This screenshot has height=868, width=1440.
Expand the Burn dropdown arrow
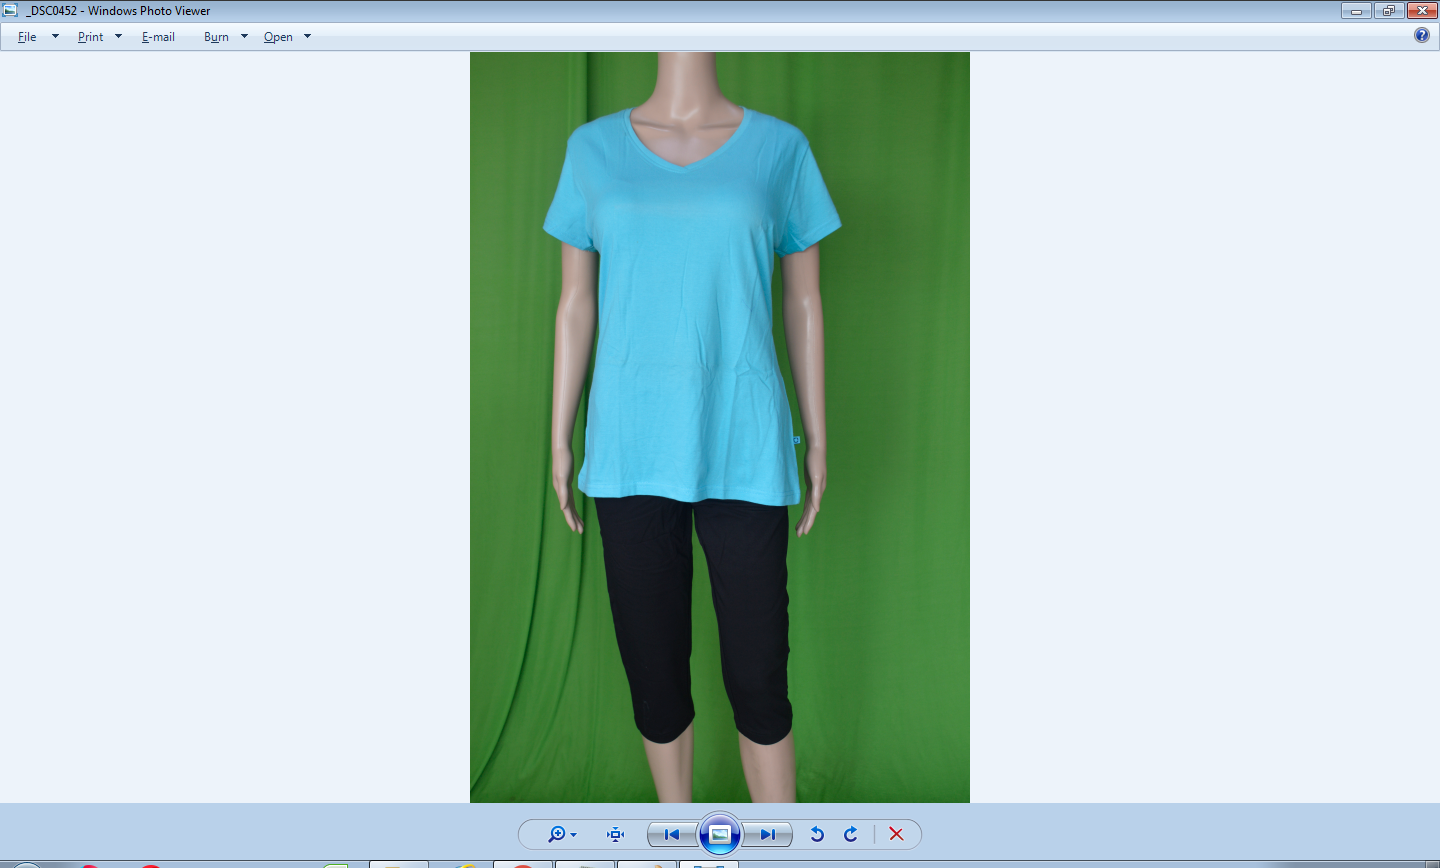click(x=244, y=37)
